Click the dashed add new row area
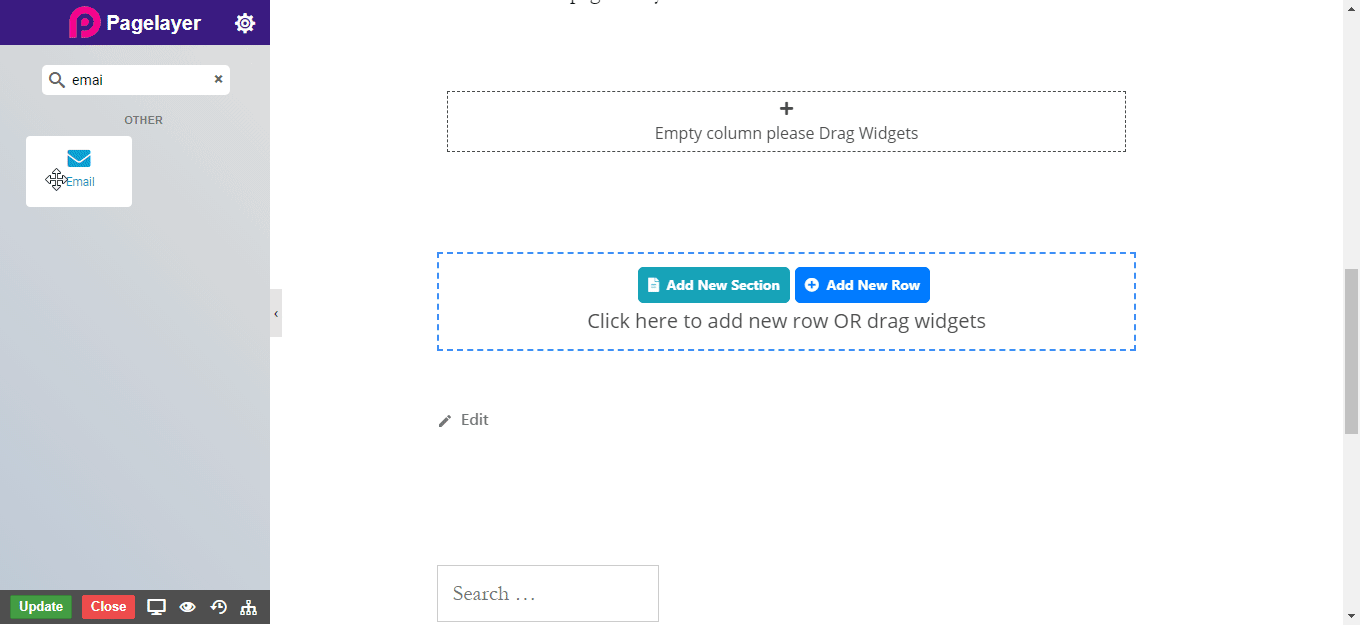 point(786,320)
